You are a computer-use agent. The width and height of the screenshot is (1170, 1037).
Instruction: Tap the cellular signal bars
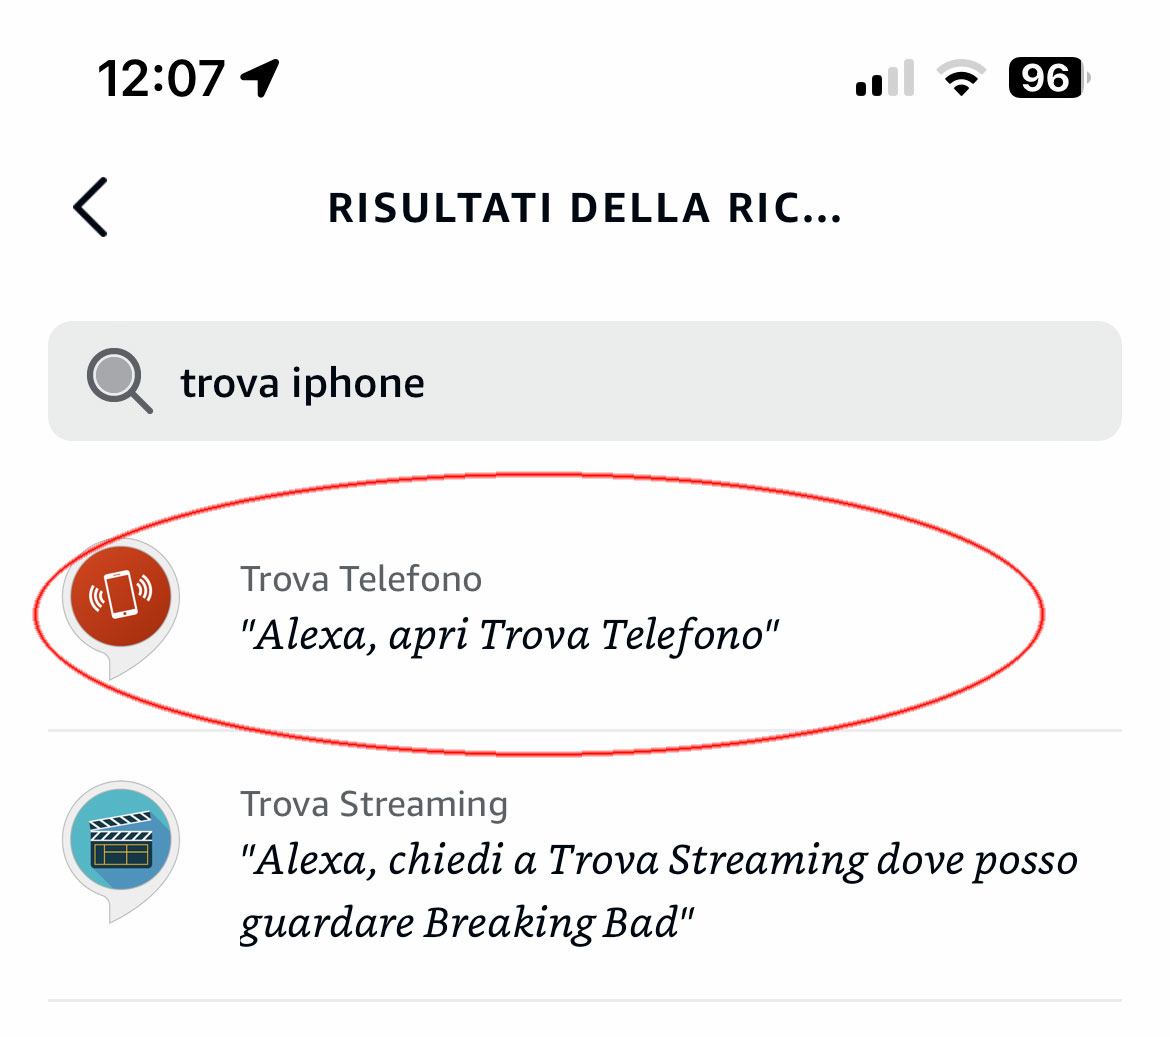(x=885, y=78)
